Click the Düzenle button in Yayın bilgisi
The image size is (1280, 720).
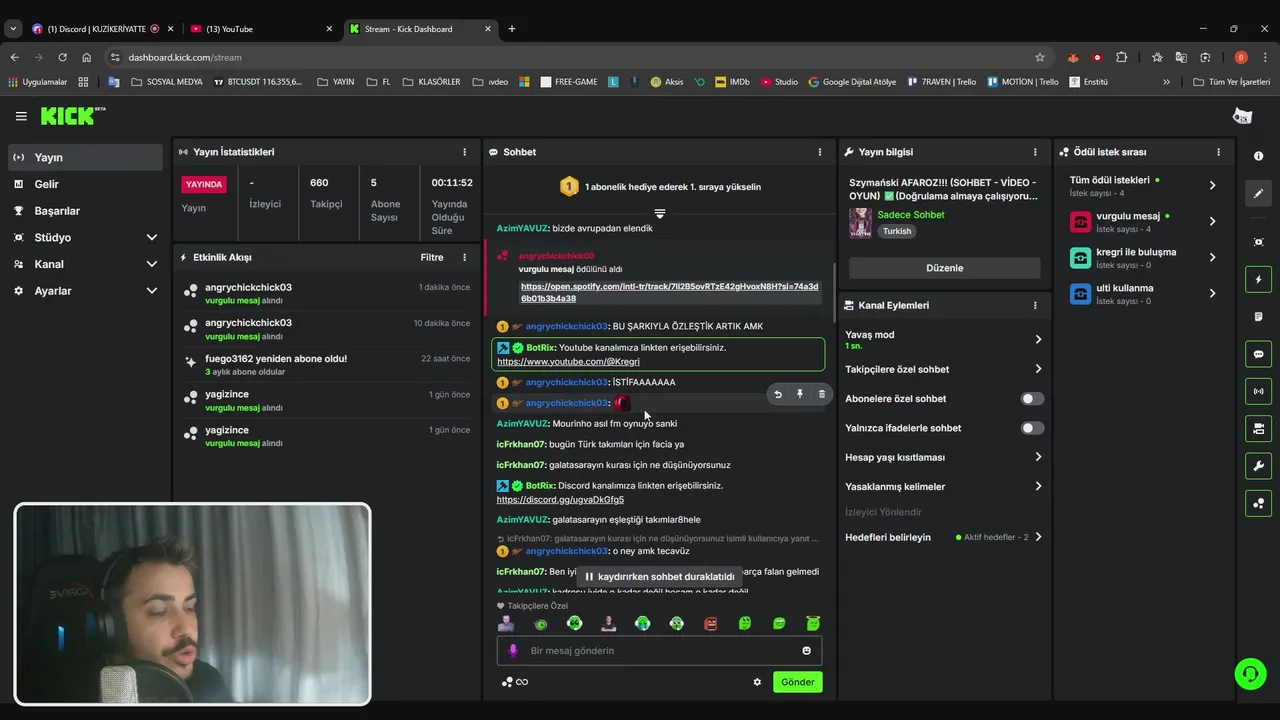pyautogui.click(x=944, y=268)
